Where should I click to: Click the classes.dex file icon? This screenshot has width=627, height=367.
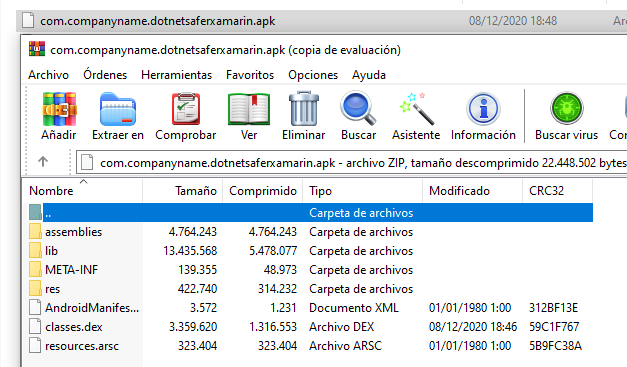pos(35,327)
